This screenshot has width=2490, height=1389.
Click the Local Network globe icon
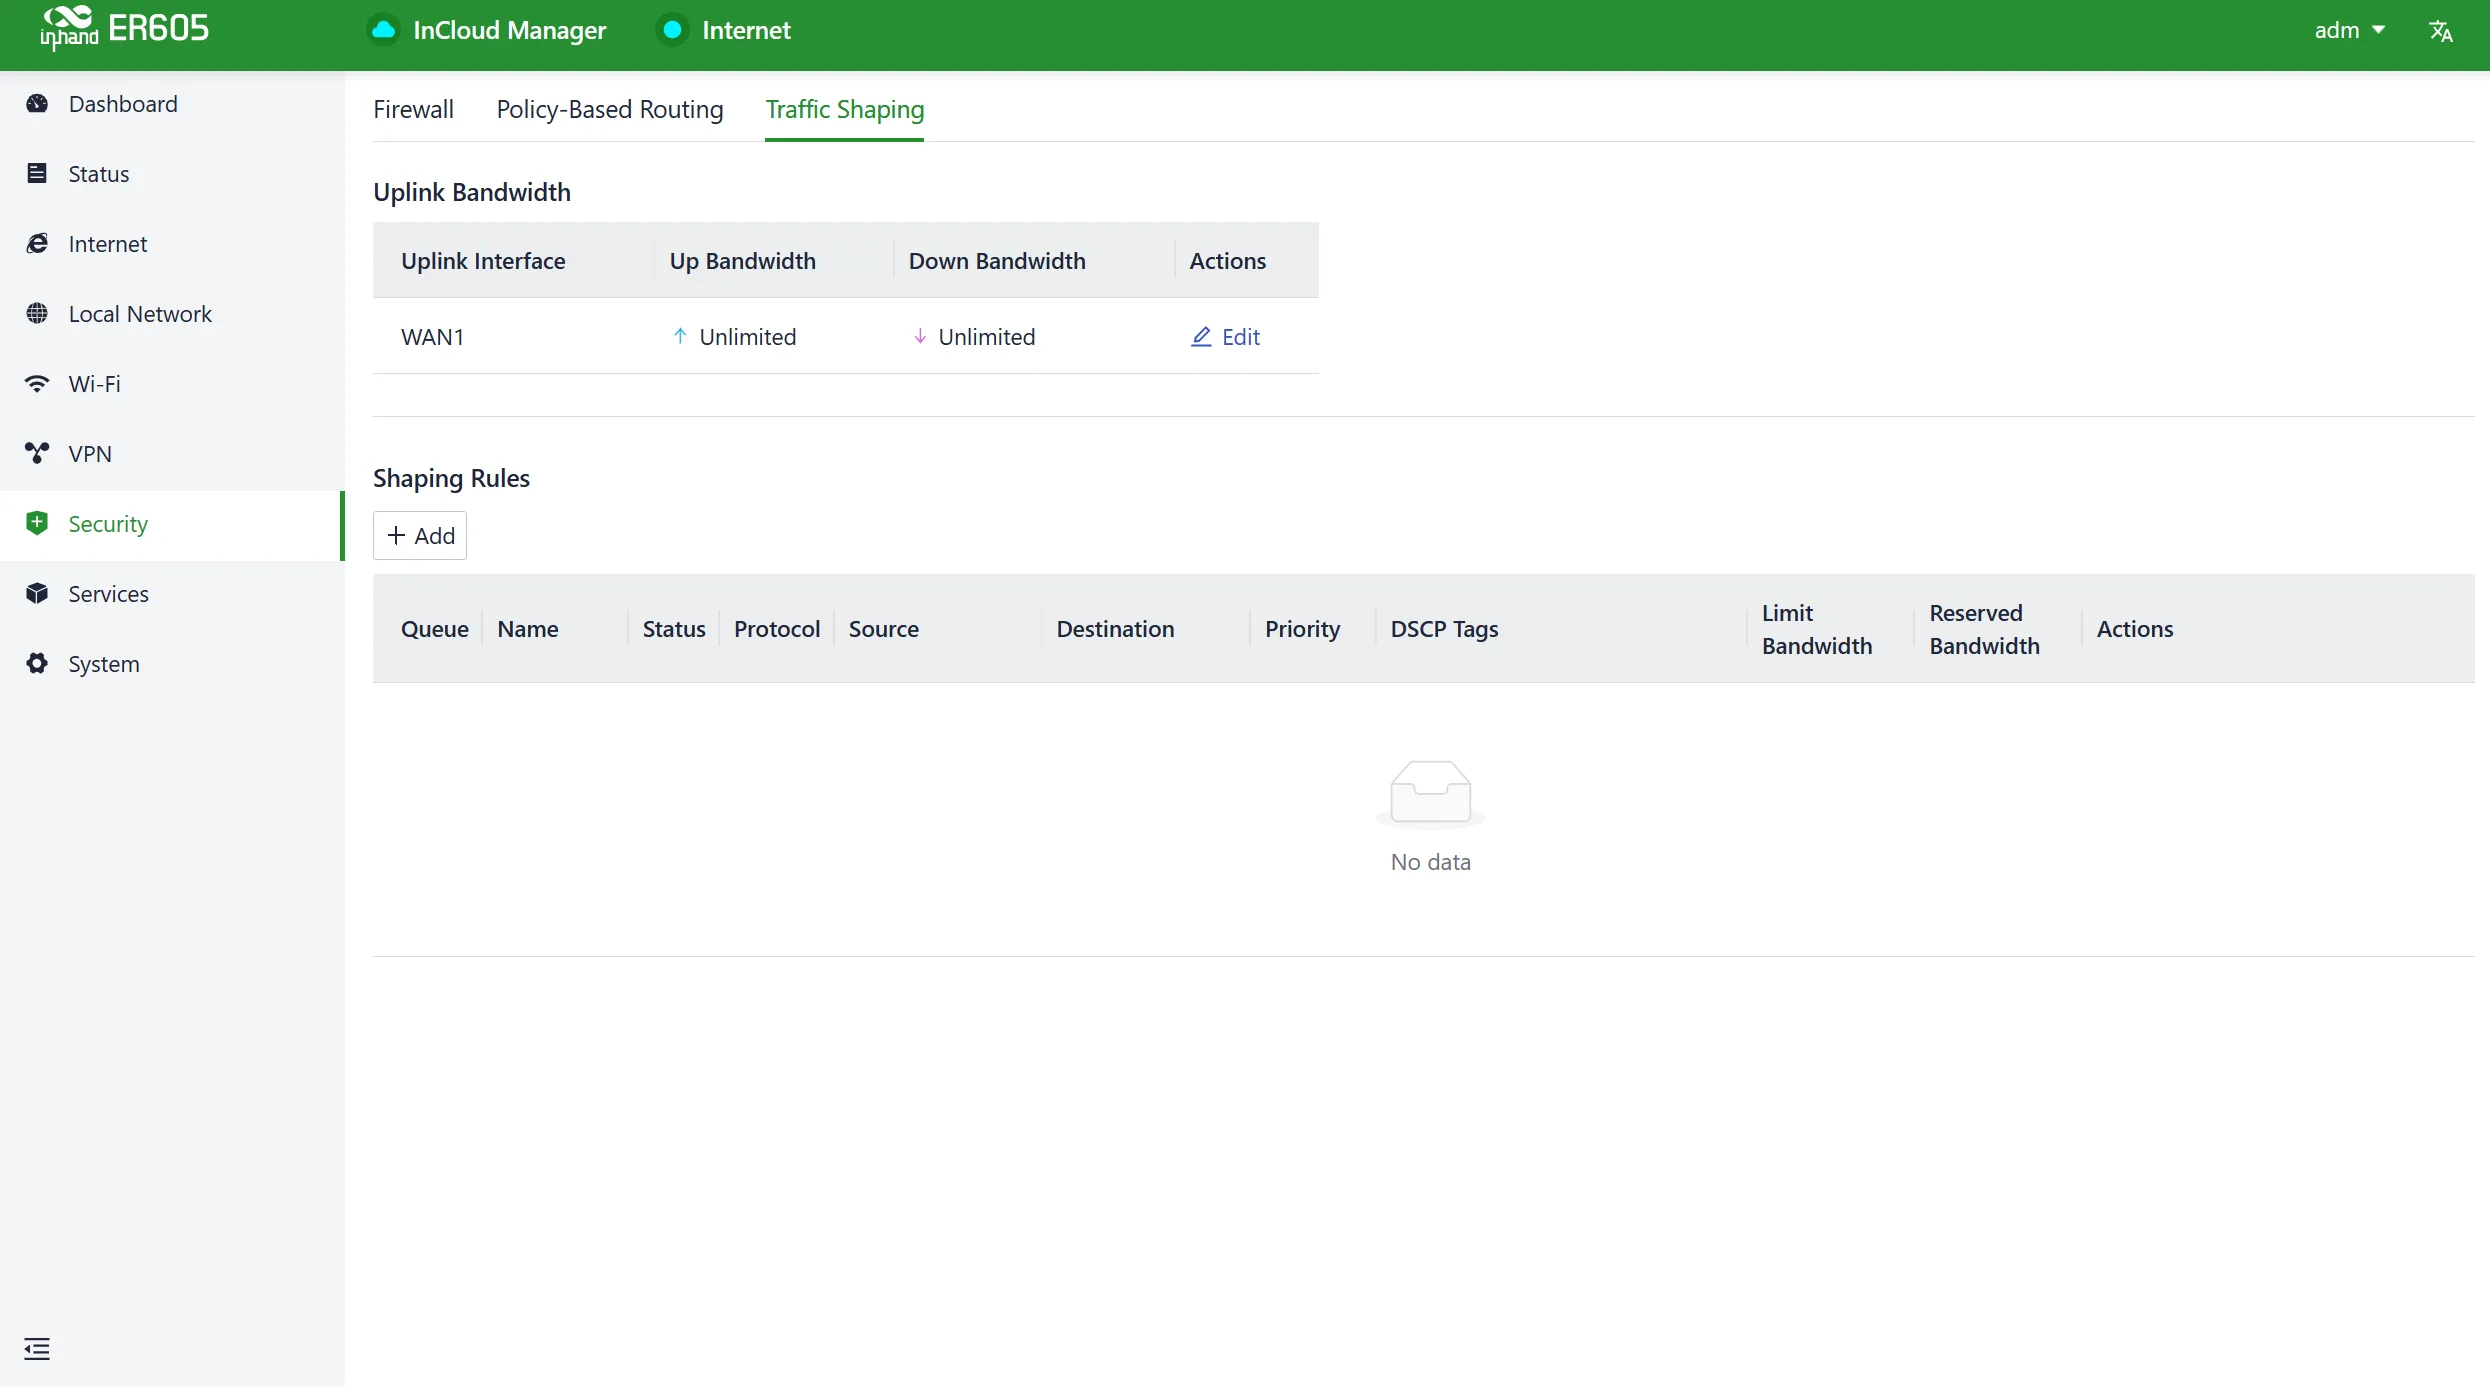point(37,314)
